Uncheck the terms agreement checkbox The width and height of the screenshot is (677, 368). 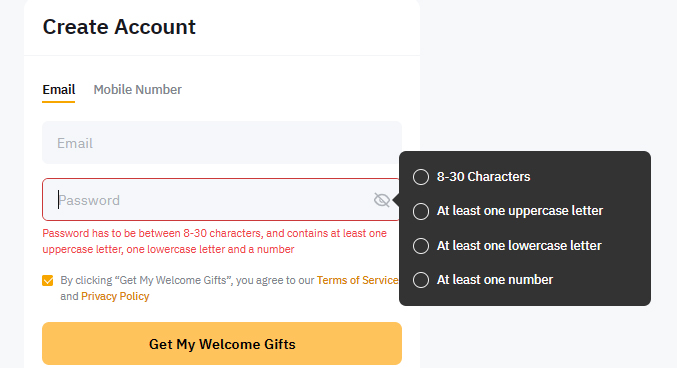(x=48, y=281)
